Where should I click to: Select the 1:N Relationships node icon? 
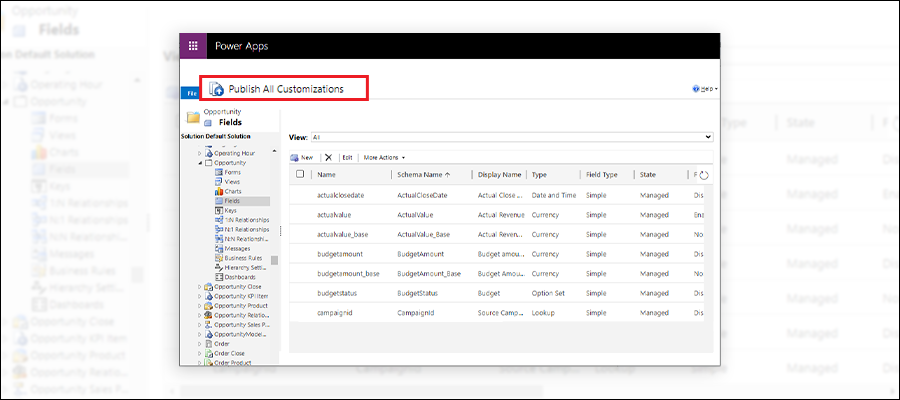pos(219,220)
